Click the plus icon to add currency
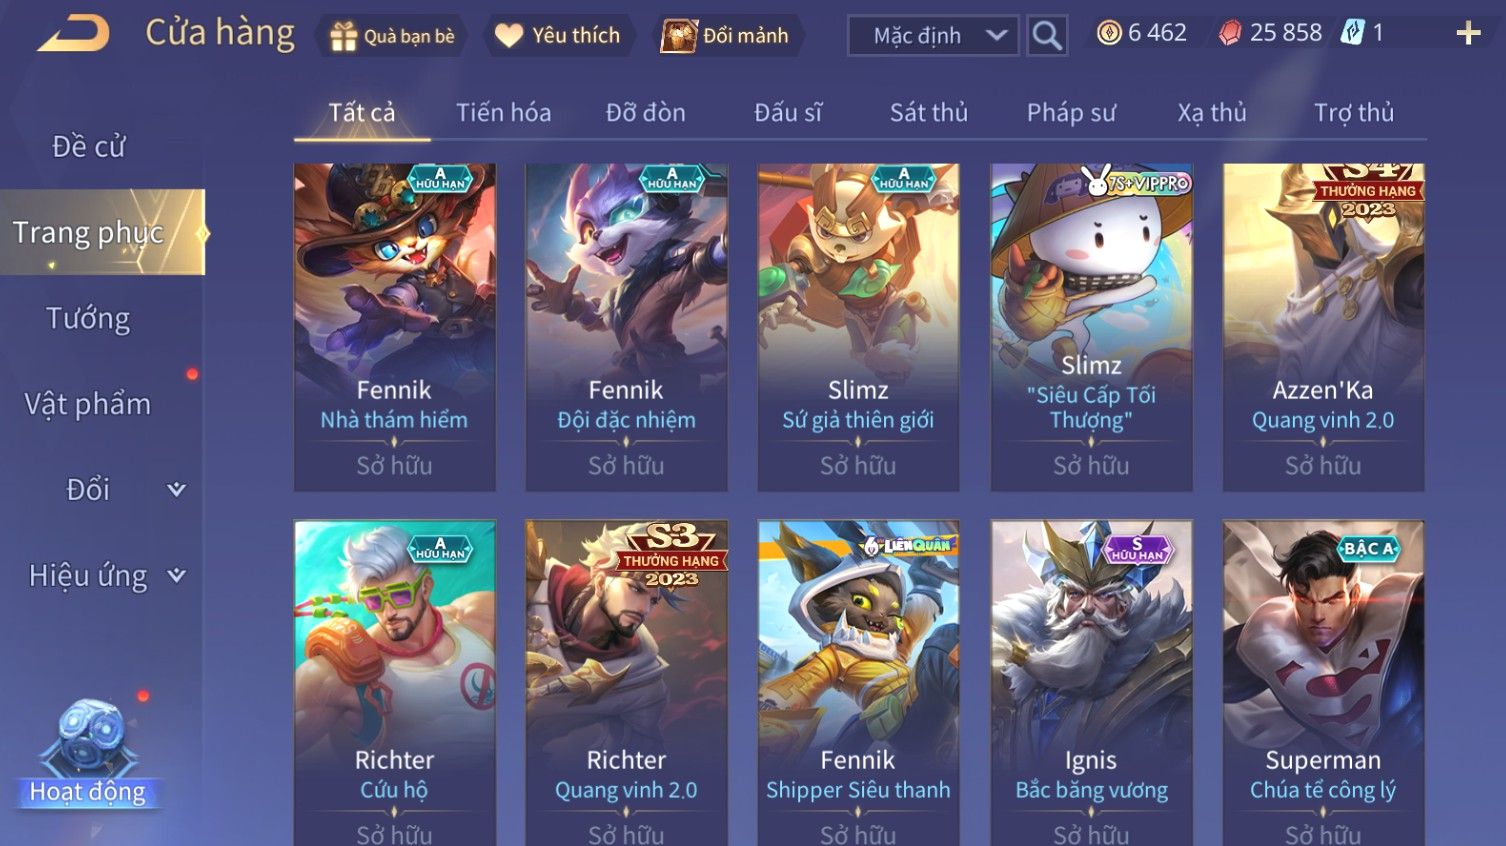Image resolution: width=1506 pixels, height=846 pixels. point(1468,34)
